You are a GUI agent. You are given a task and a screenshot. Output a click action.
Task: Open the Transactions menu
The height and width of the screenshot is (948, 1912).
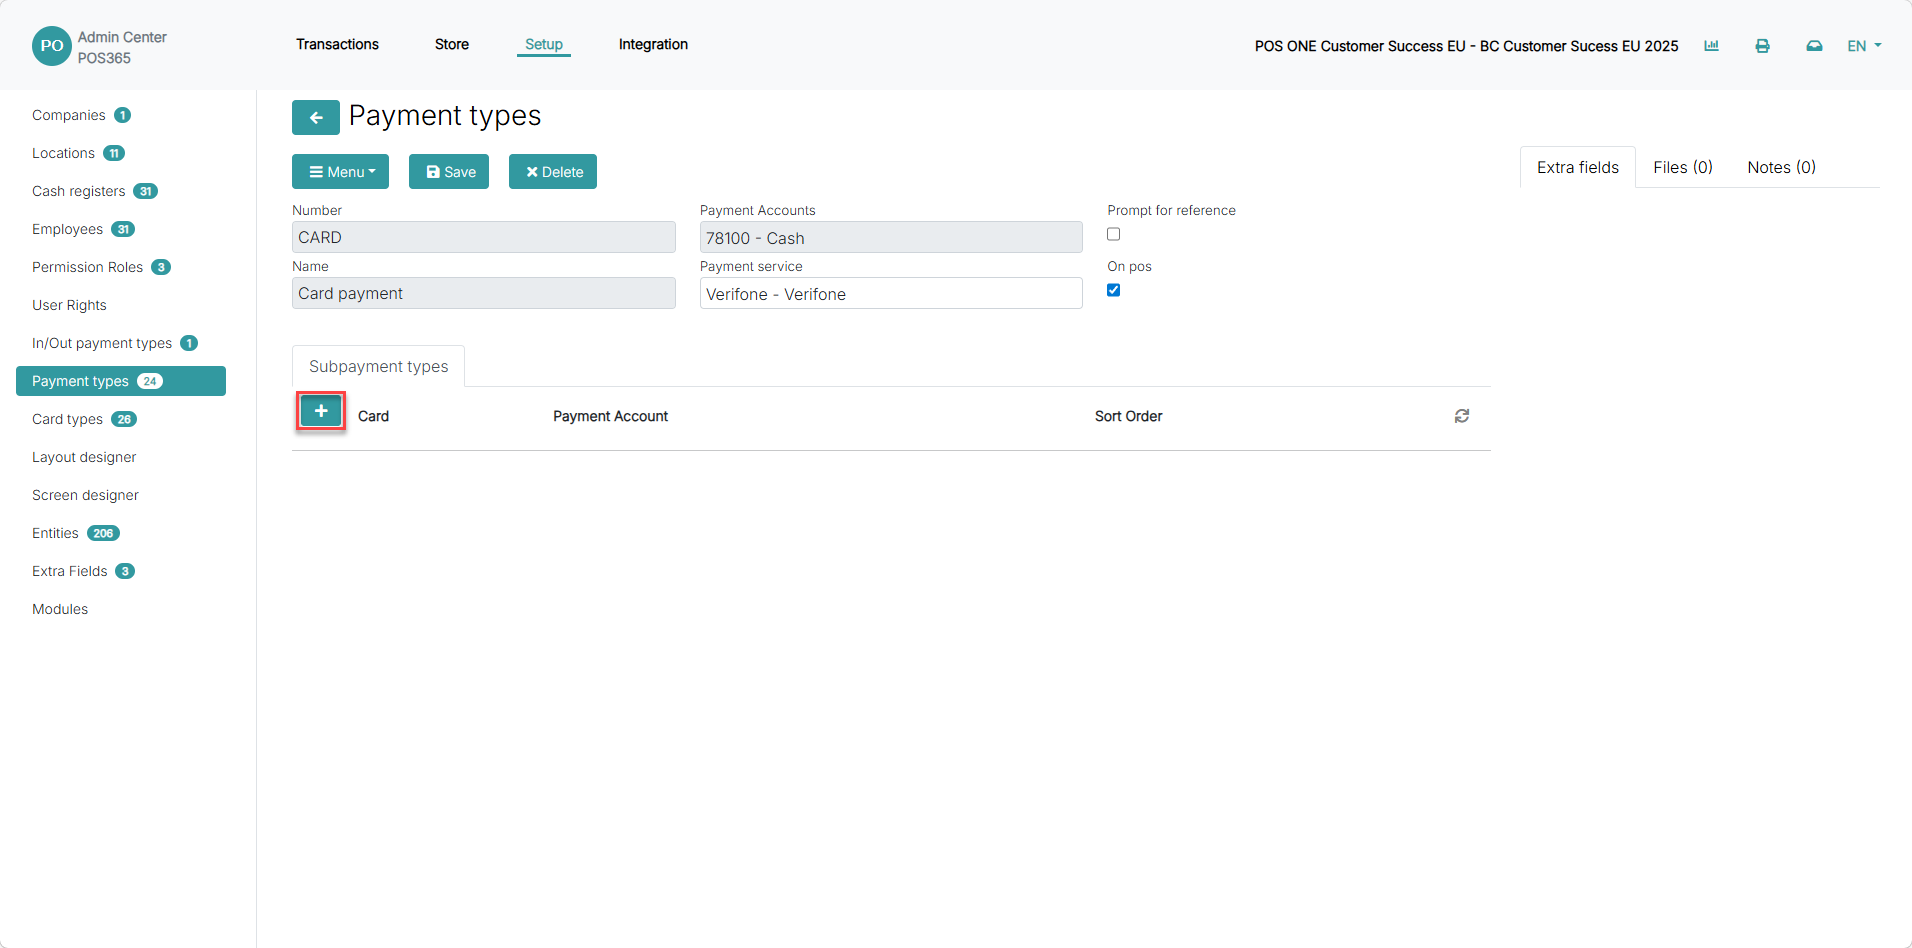point(337,44)
